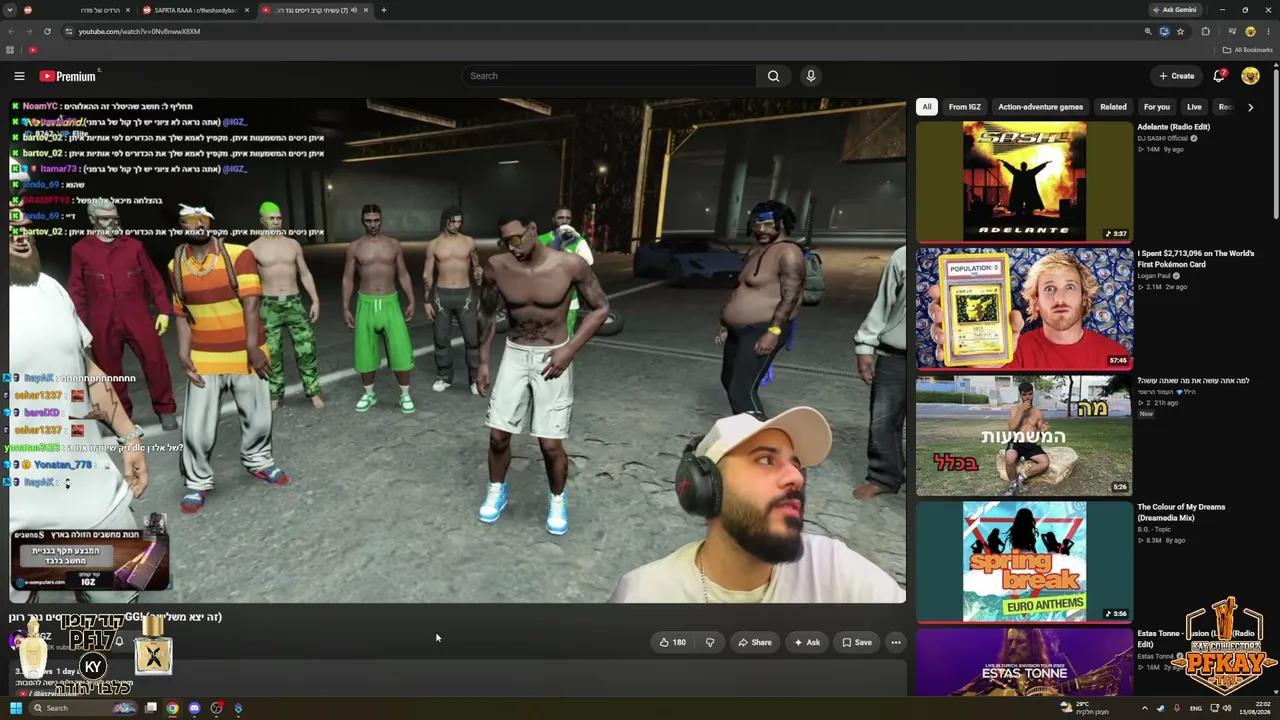Open the Logan Paul Pokémon thumbnail
The width and height of the screenshot is (1280, 720).
[1024, 308]
